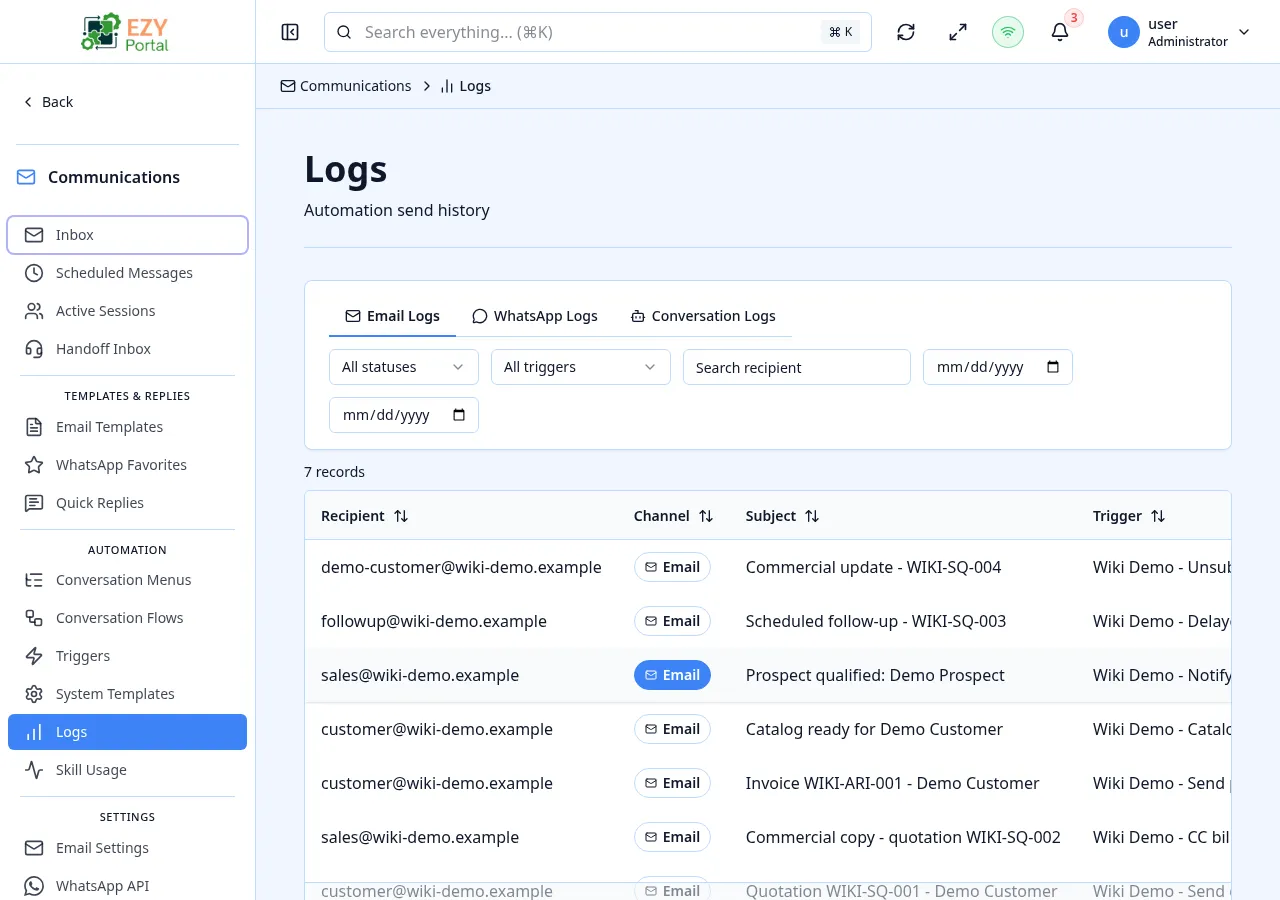Click Logs breadcrumb item
Viewport: 1280px width, 900px height.
466,86
